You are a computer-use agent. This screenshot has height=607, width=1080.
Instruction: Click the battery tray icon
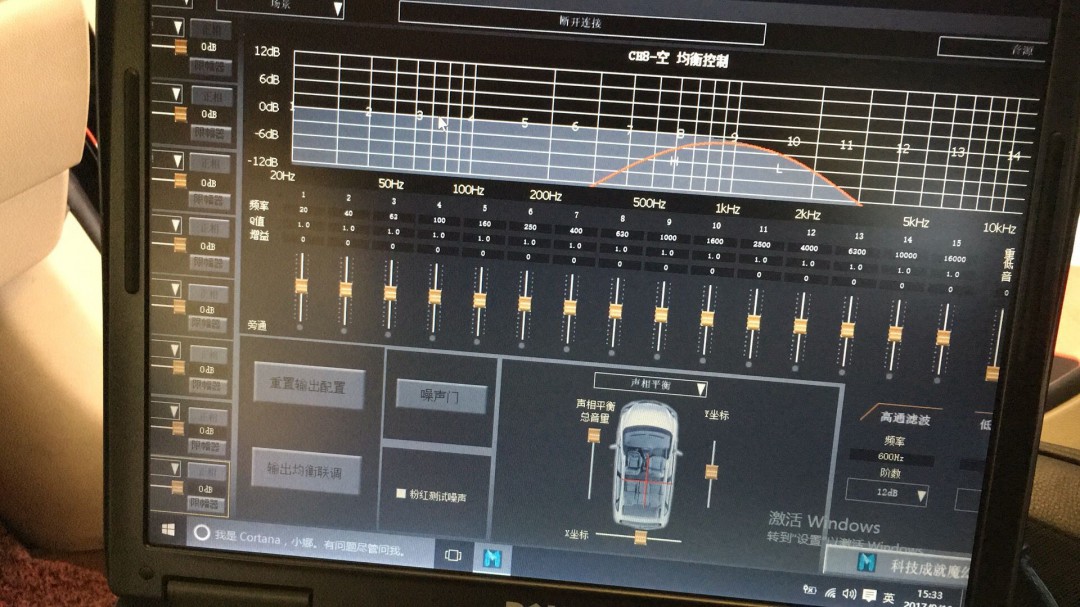pyautogui.click(x=809, y=590)
